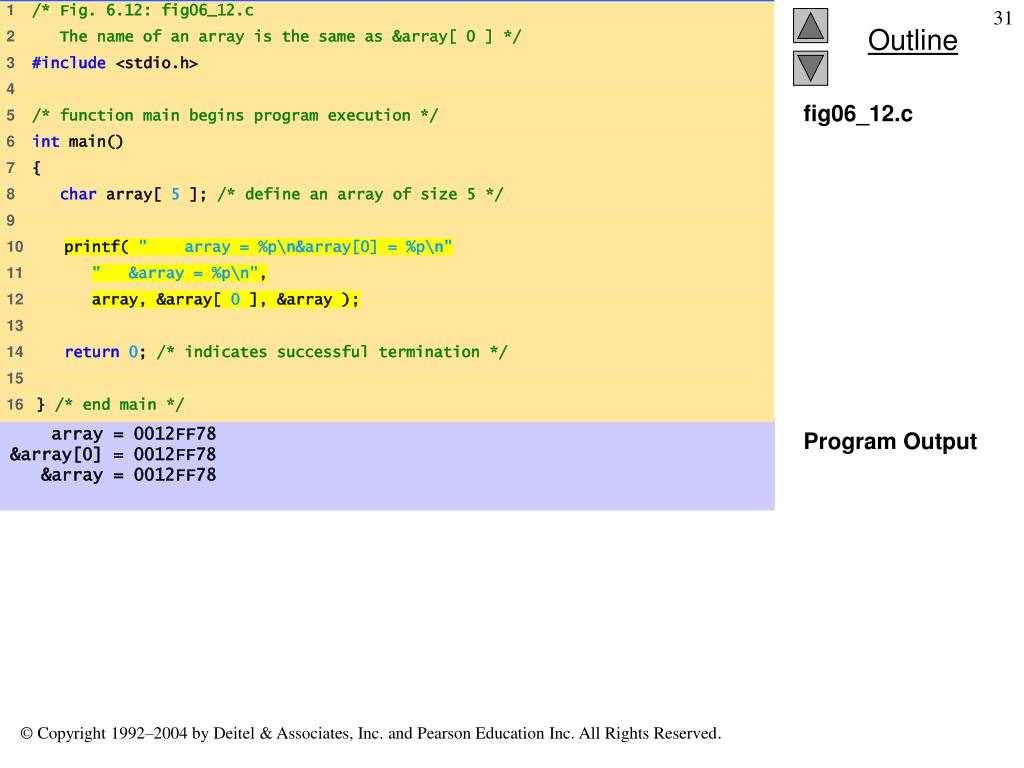Click the function main begins comment
The height and width of the screenshot is (768, 1024).
point(235,115)
